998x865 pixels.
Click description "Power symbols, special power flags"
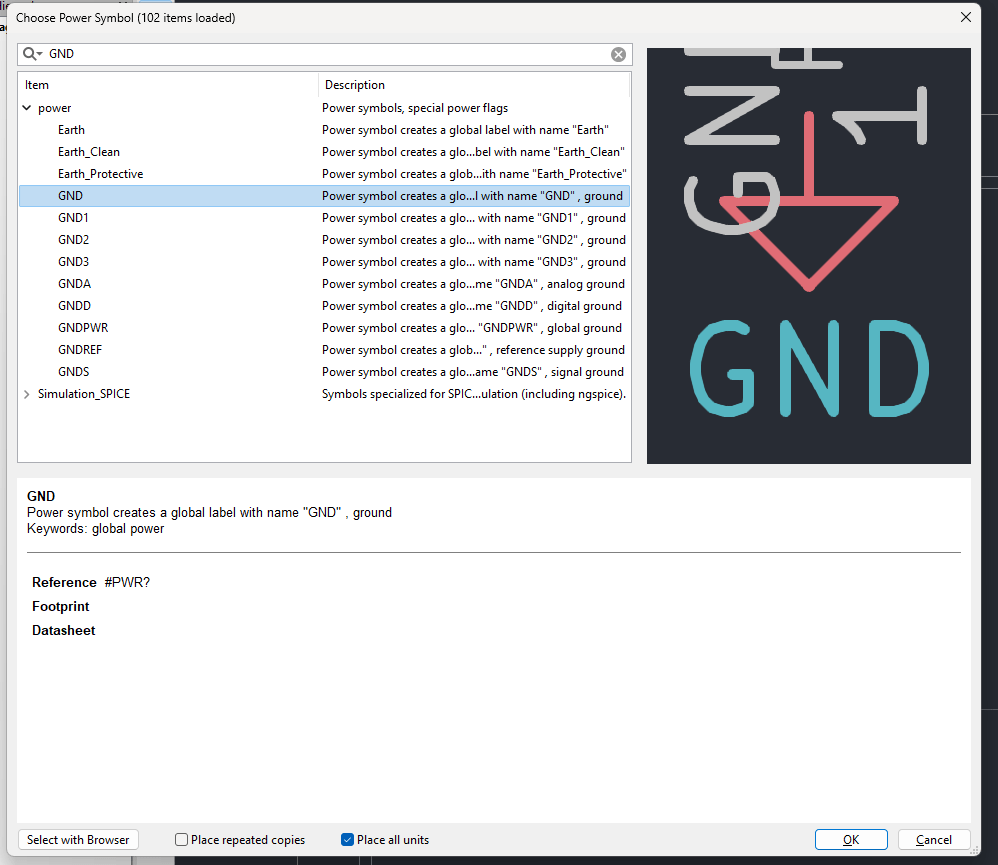(415, 108)
